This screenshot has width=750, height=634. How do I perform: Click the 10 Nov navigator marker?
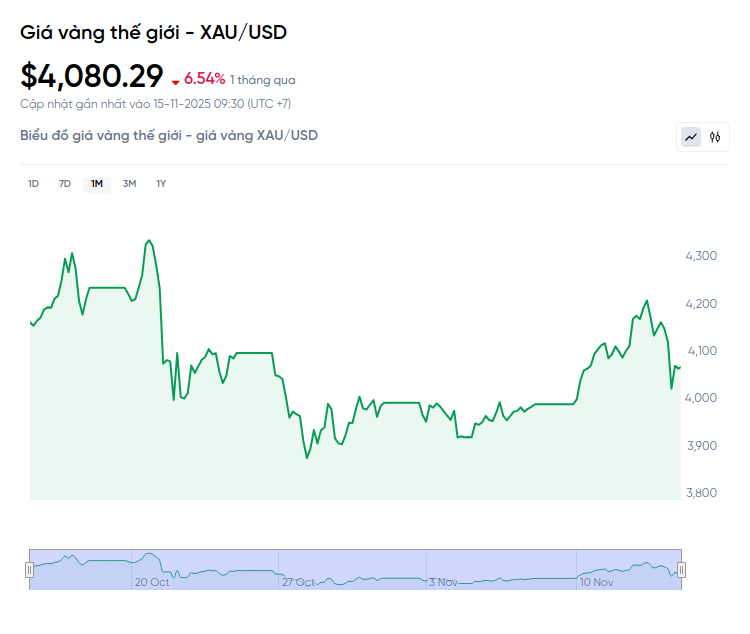pyautogui.click(x=596, y=581)
